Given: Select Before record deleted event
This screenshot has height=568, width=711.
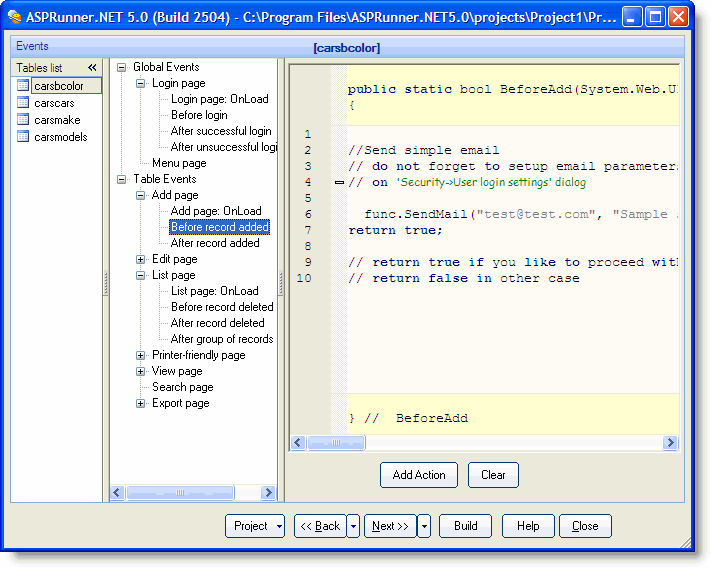Looking at the screenshot, I should click(222, 307).
